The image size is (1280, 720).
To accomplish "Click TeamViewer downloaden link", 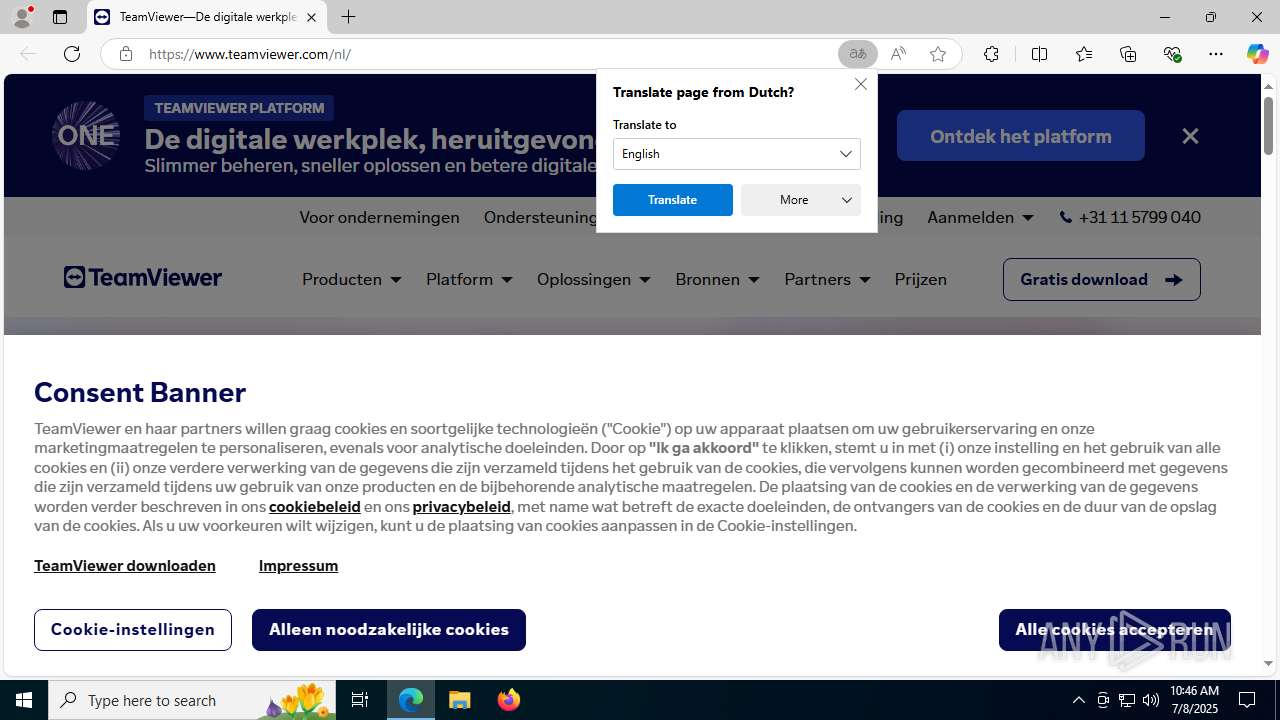I will 125,566.
